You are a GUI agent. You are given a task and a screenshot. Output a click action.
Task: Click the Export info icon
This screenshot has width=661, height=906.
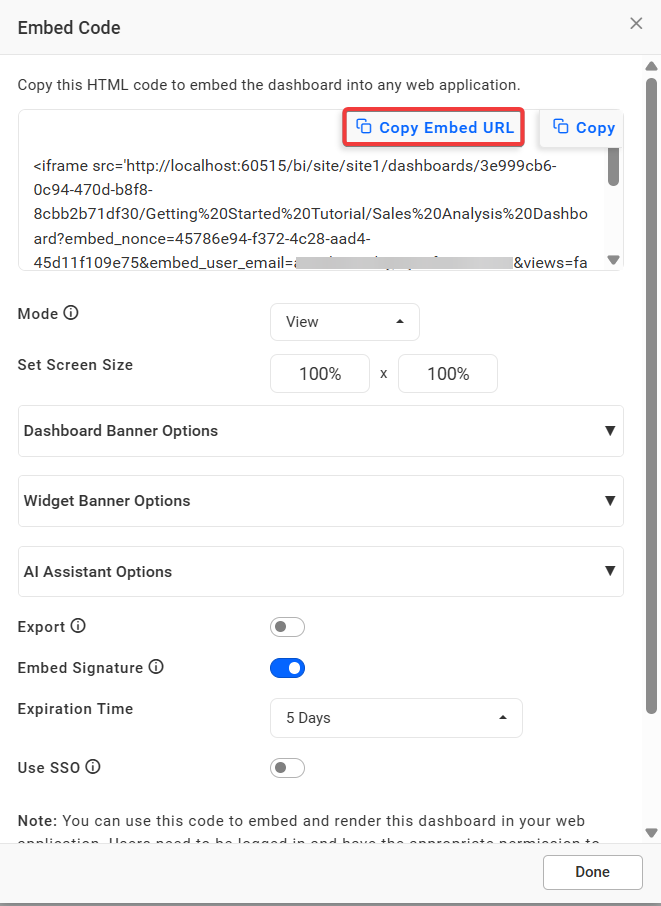click(x=78, y=627)
